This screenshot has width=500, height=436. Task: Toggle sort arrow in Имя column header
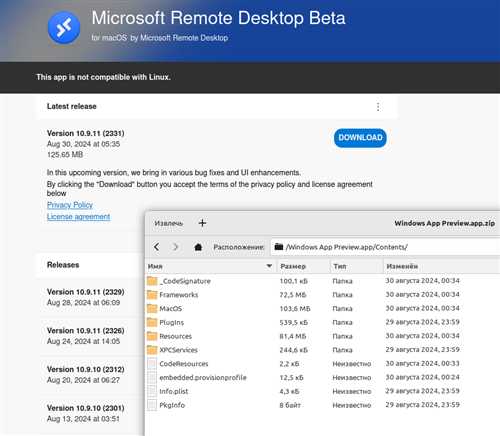click(x=269, y=266)
